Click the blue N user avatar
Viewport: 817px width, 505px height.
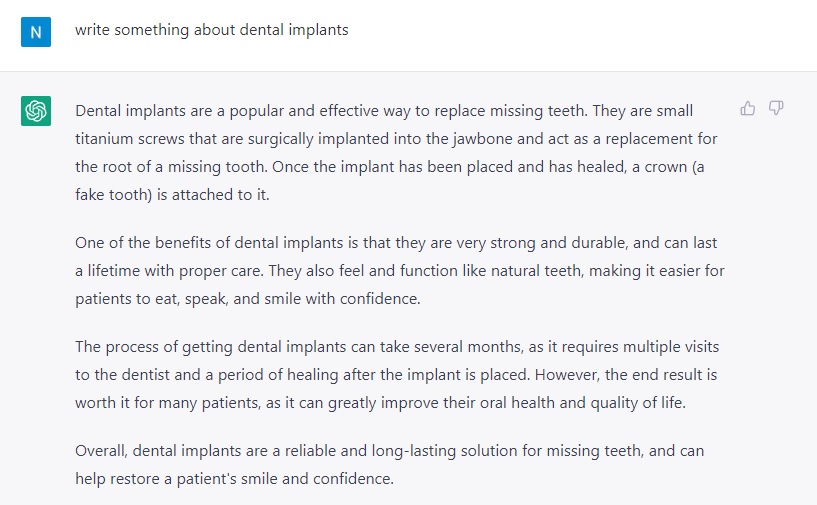36,32
